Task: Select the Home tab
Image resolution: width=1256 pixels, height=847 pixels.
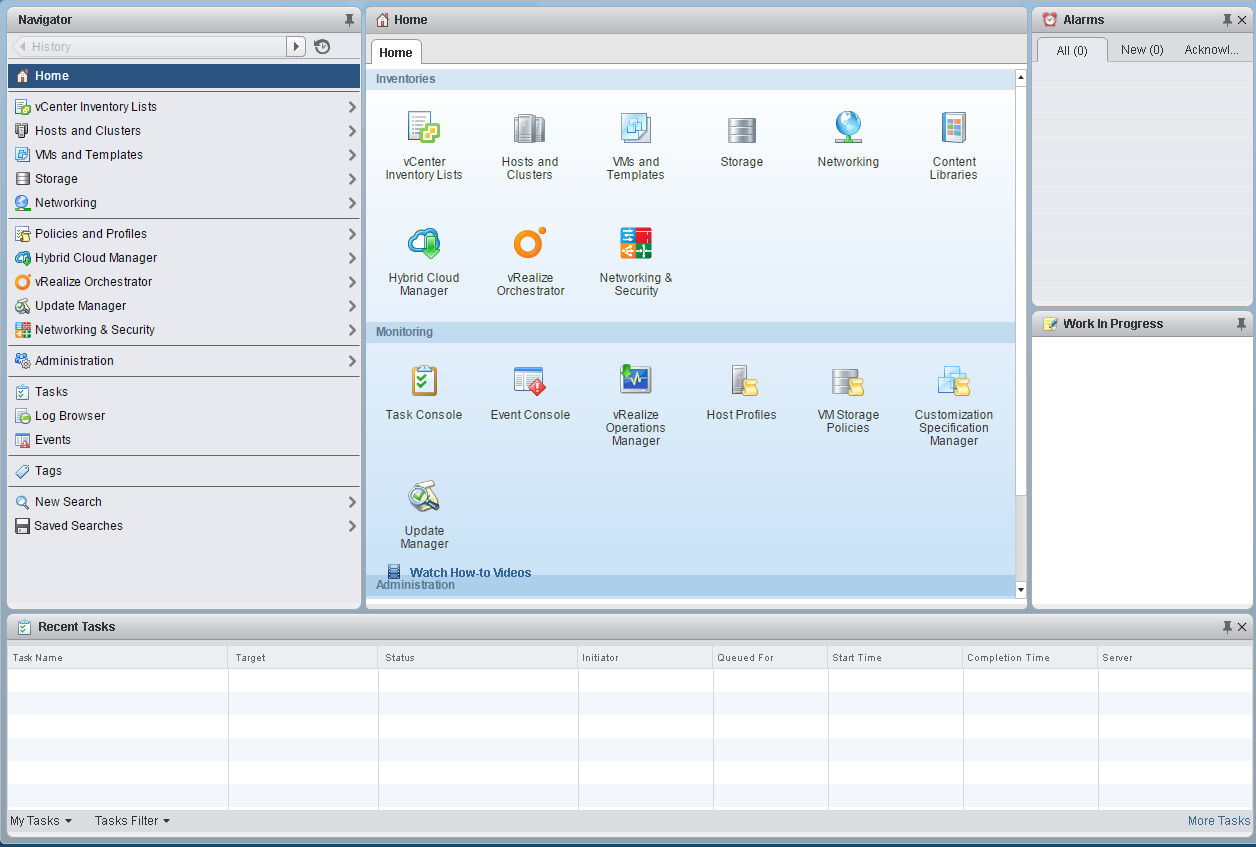Action: (396, 52)
